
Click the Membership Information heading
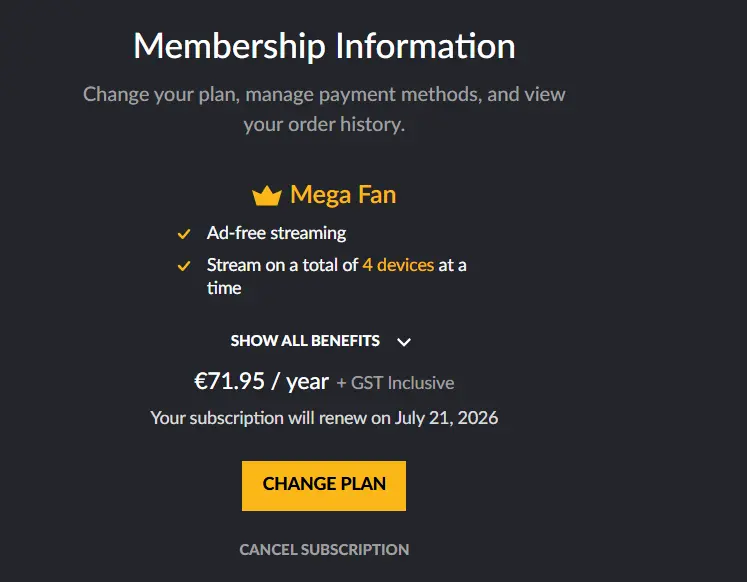tap(324, 46)
